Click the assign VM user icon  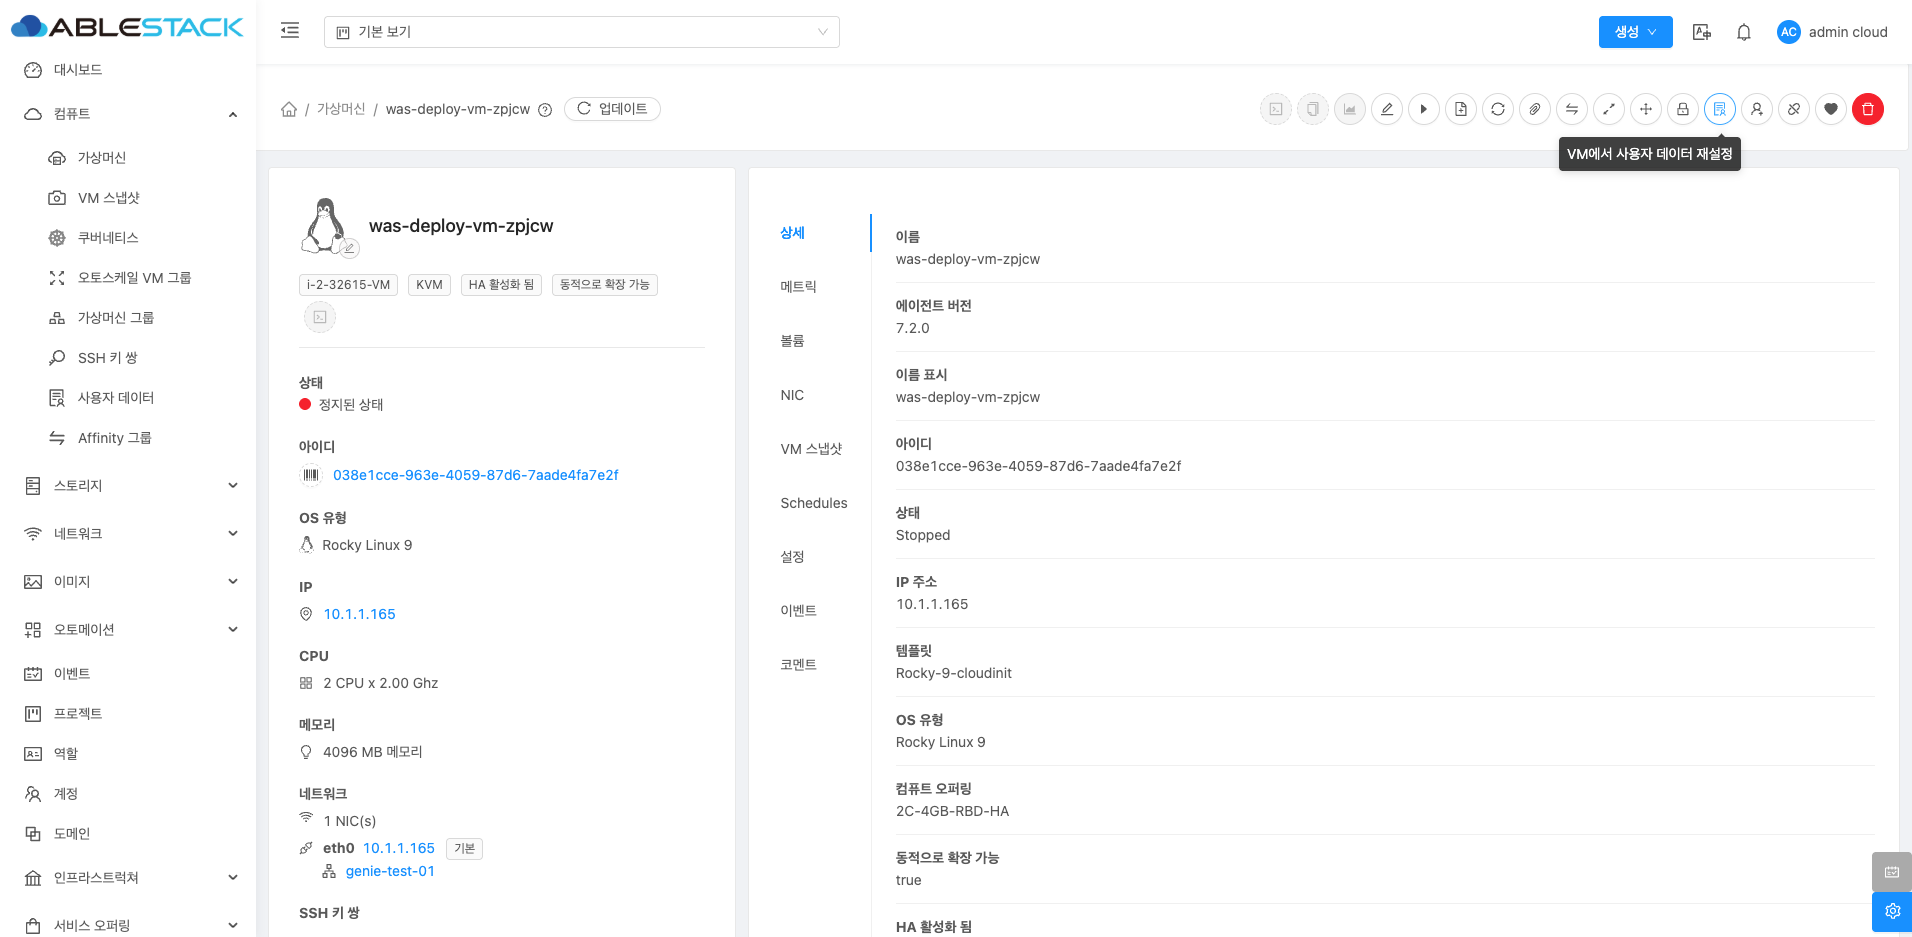[1757, 109]
